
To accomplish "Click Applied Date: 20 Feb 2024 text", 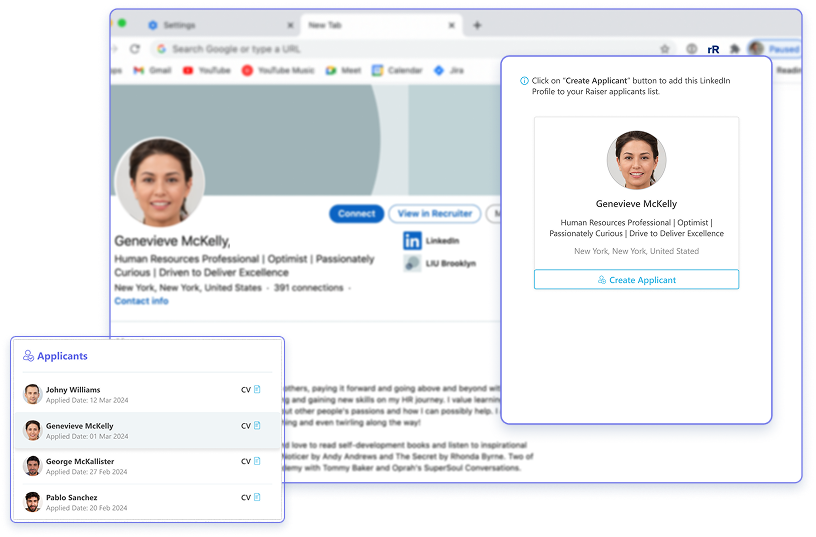I will tap(86, 508).
